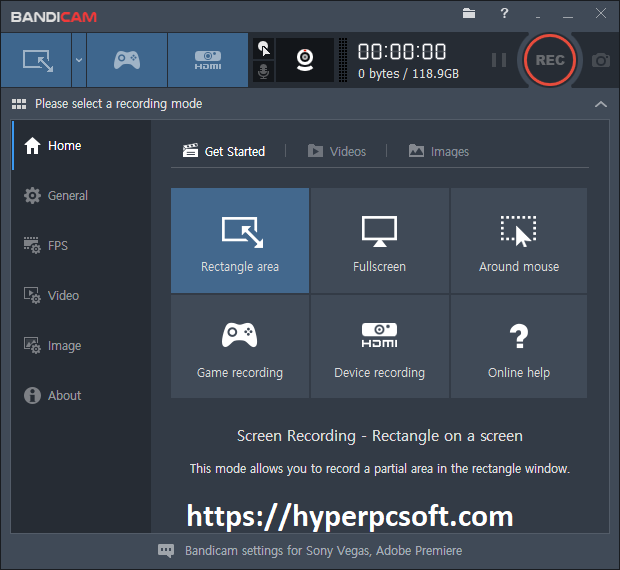Open About section in sidebar
620x570 pixels.
point(81,396)
